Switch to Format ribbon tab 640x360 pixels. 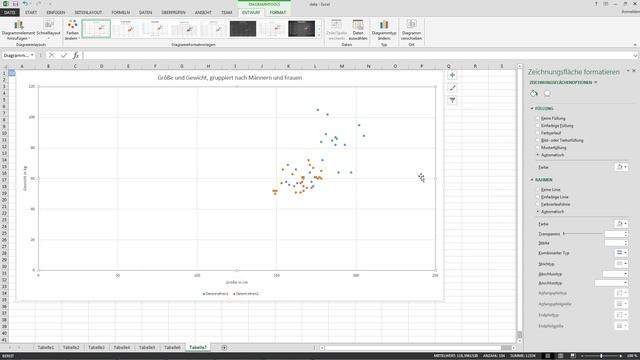pyautogui.click(x=278, y=13)
